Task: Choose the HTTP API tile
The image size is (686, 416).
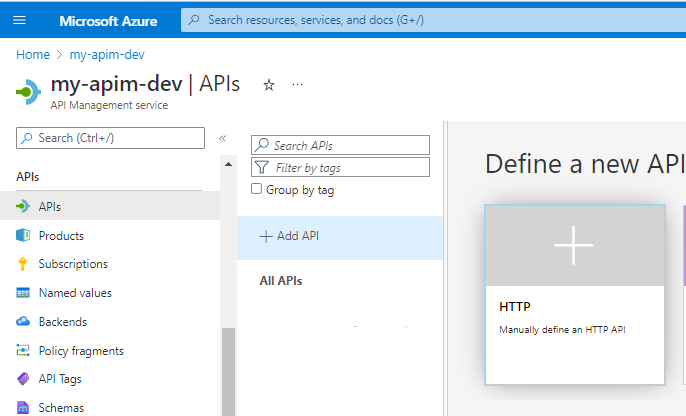Action: point(575,295)
